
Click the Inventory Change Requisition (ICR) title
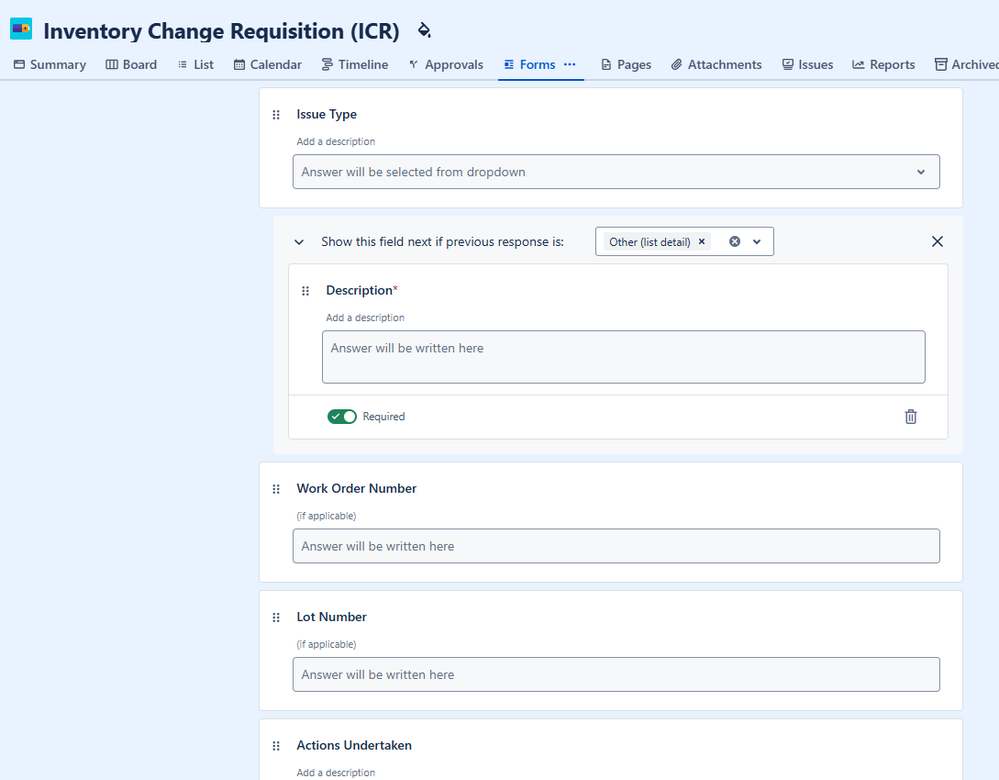221,31
